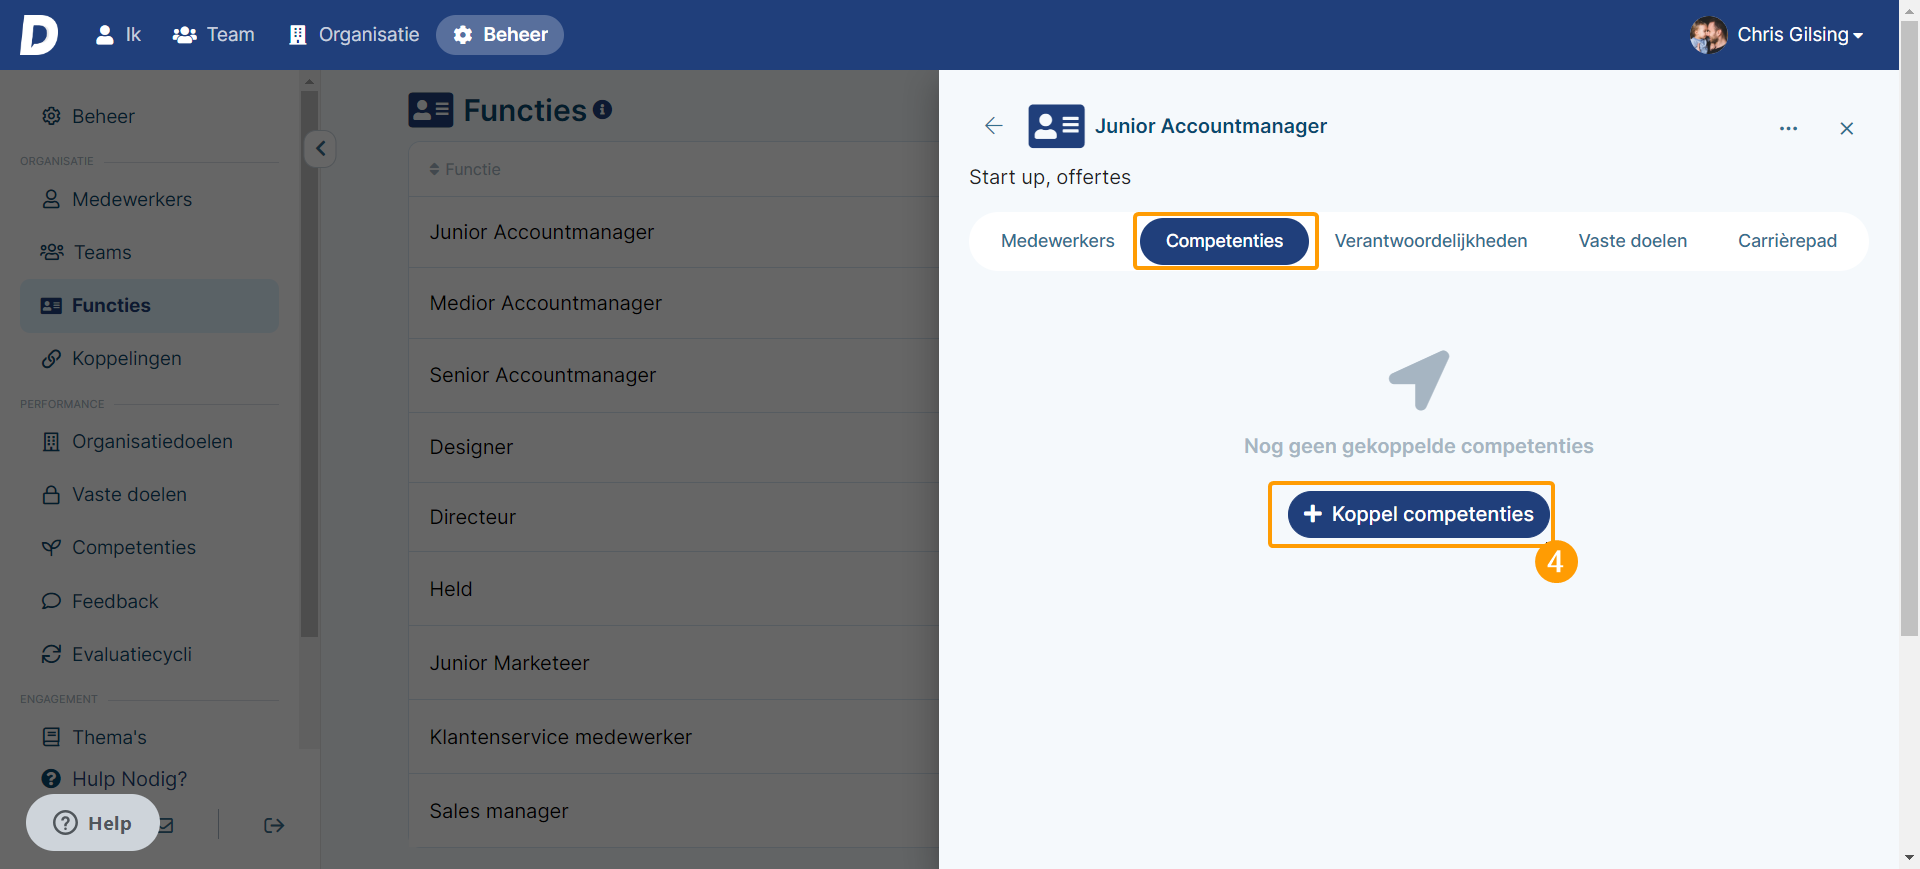Select the Beheer top navigation item
1920x869 pixels.
[x=500, y=35]
